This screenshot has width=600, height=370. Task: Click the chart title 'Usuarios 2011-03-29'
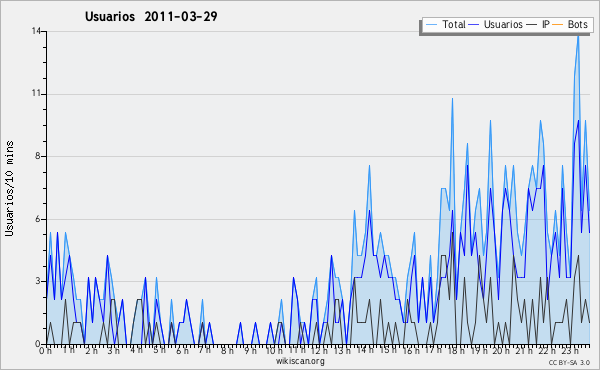point(151,16)
